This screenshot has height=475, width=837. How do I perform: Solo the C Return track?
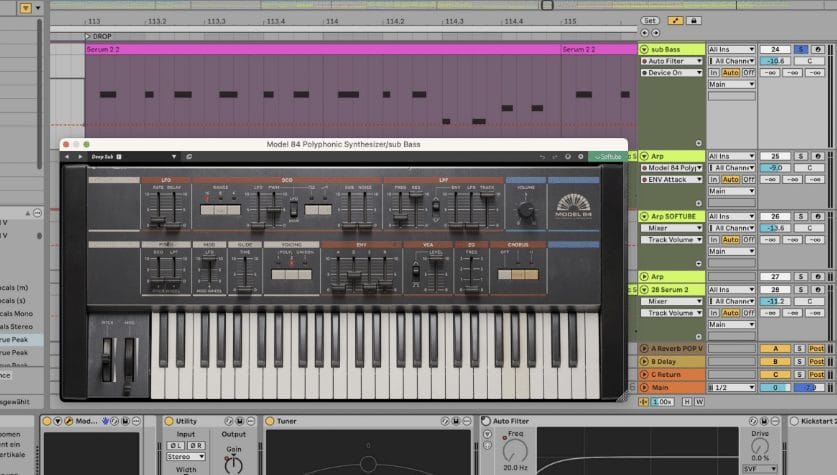[799, 375]
